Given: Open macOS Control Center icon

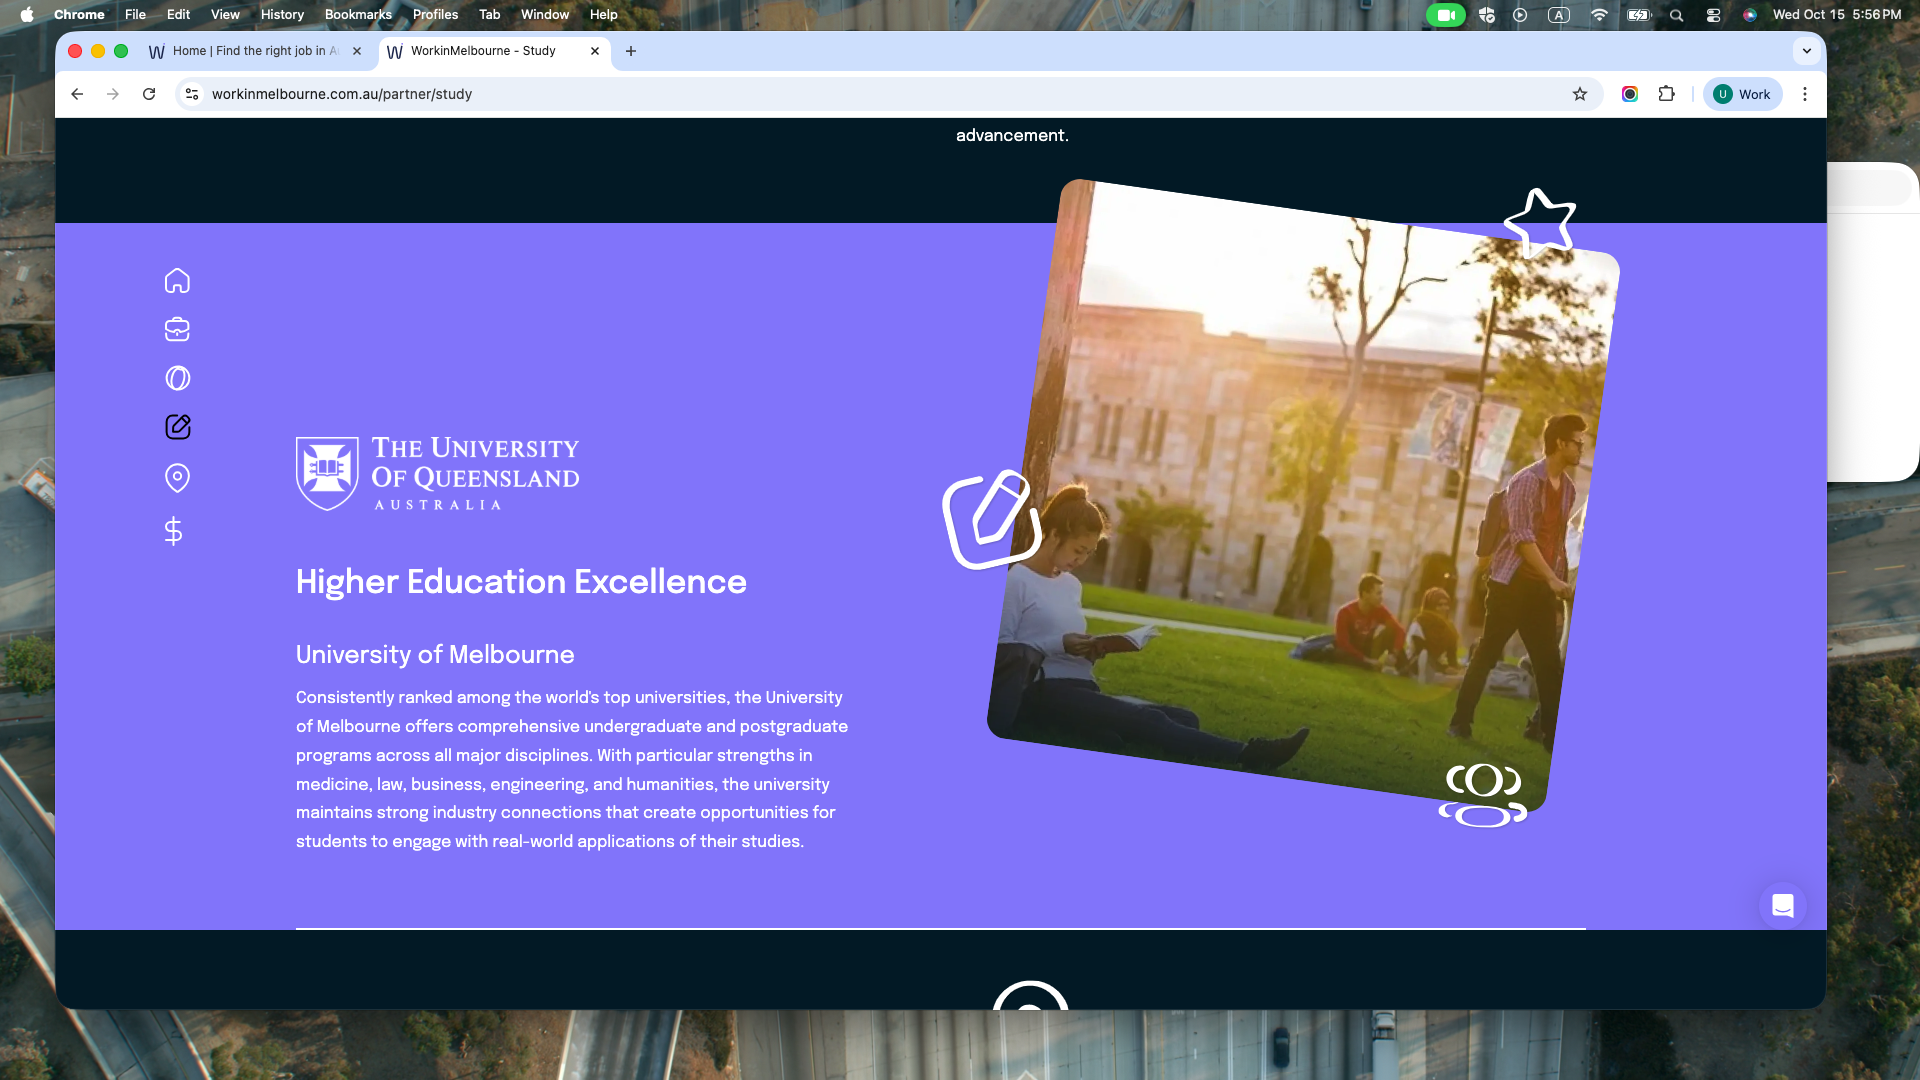Looking at the screenshot, I should coord(1713,14).
